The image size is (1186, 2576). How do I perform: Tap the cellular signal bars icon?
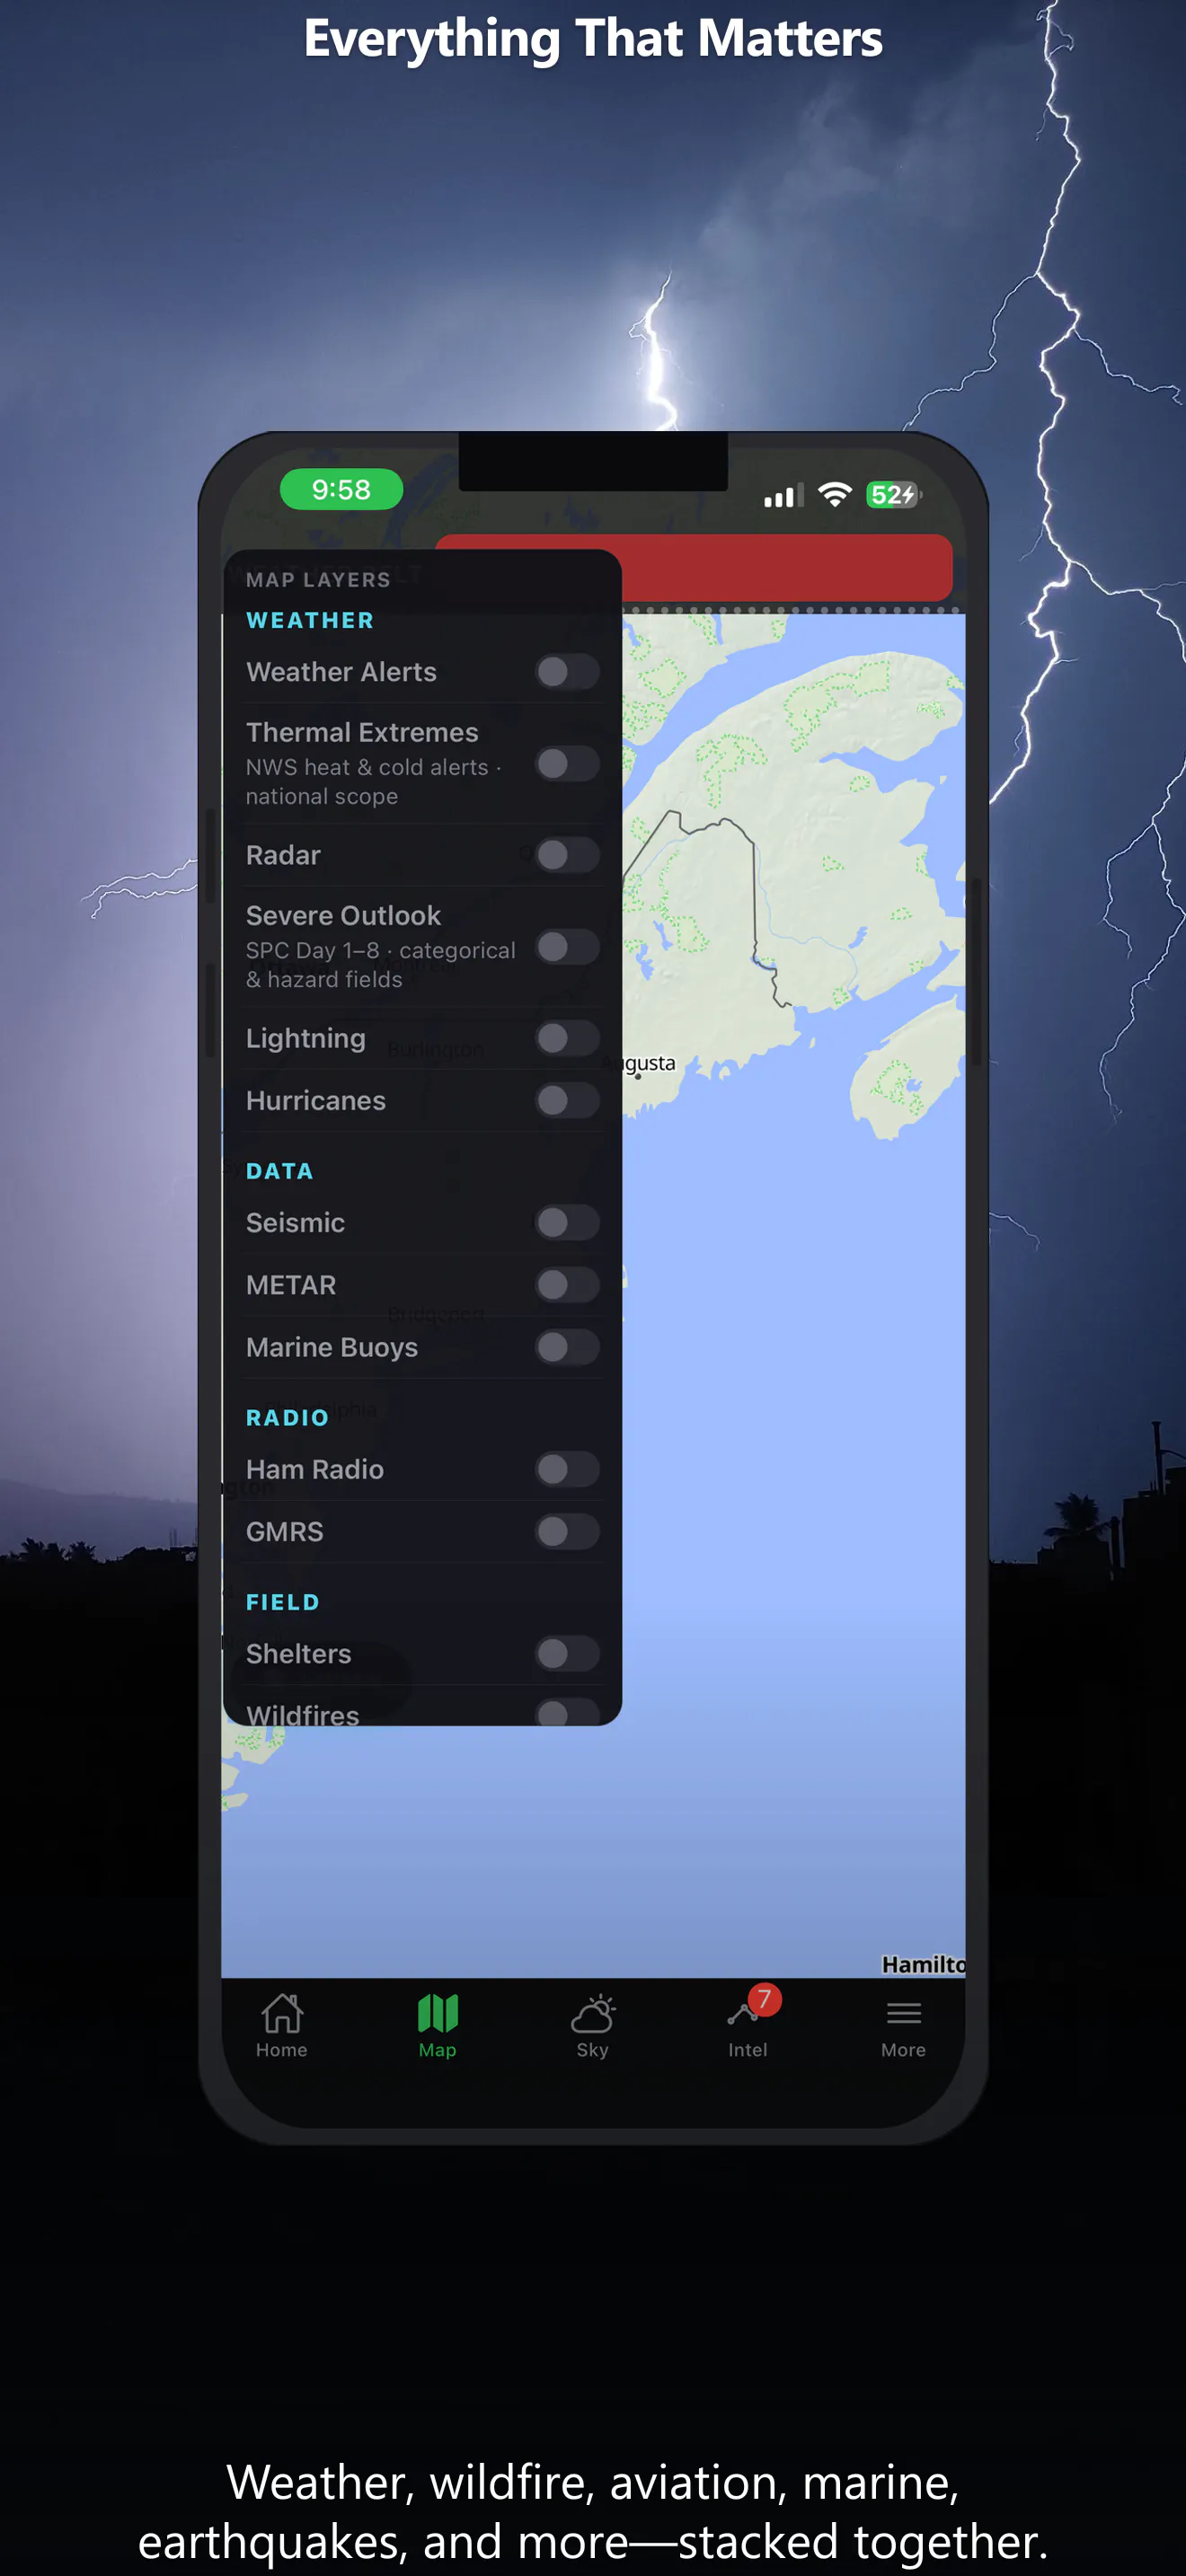(x=783, y=496)
